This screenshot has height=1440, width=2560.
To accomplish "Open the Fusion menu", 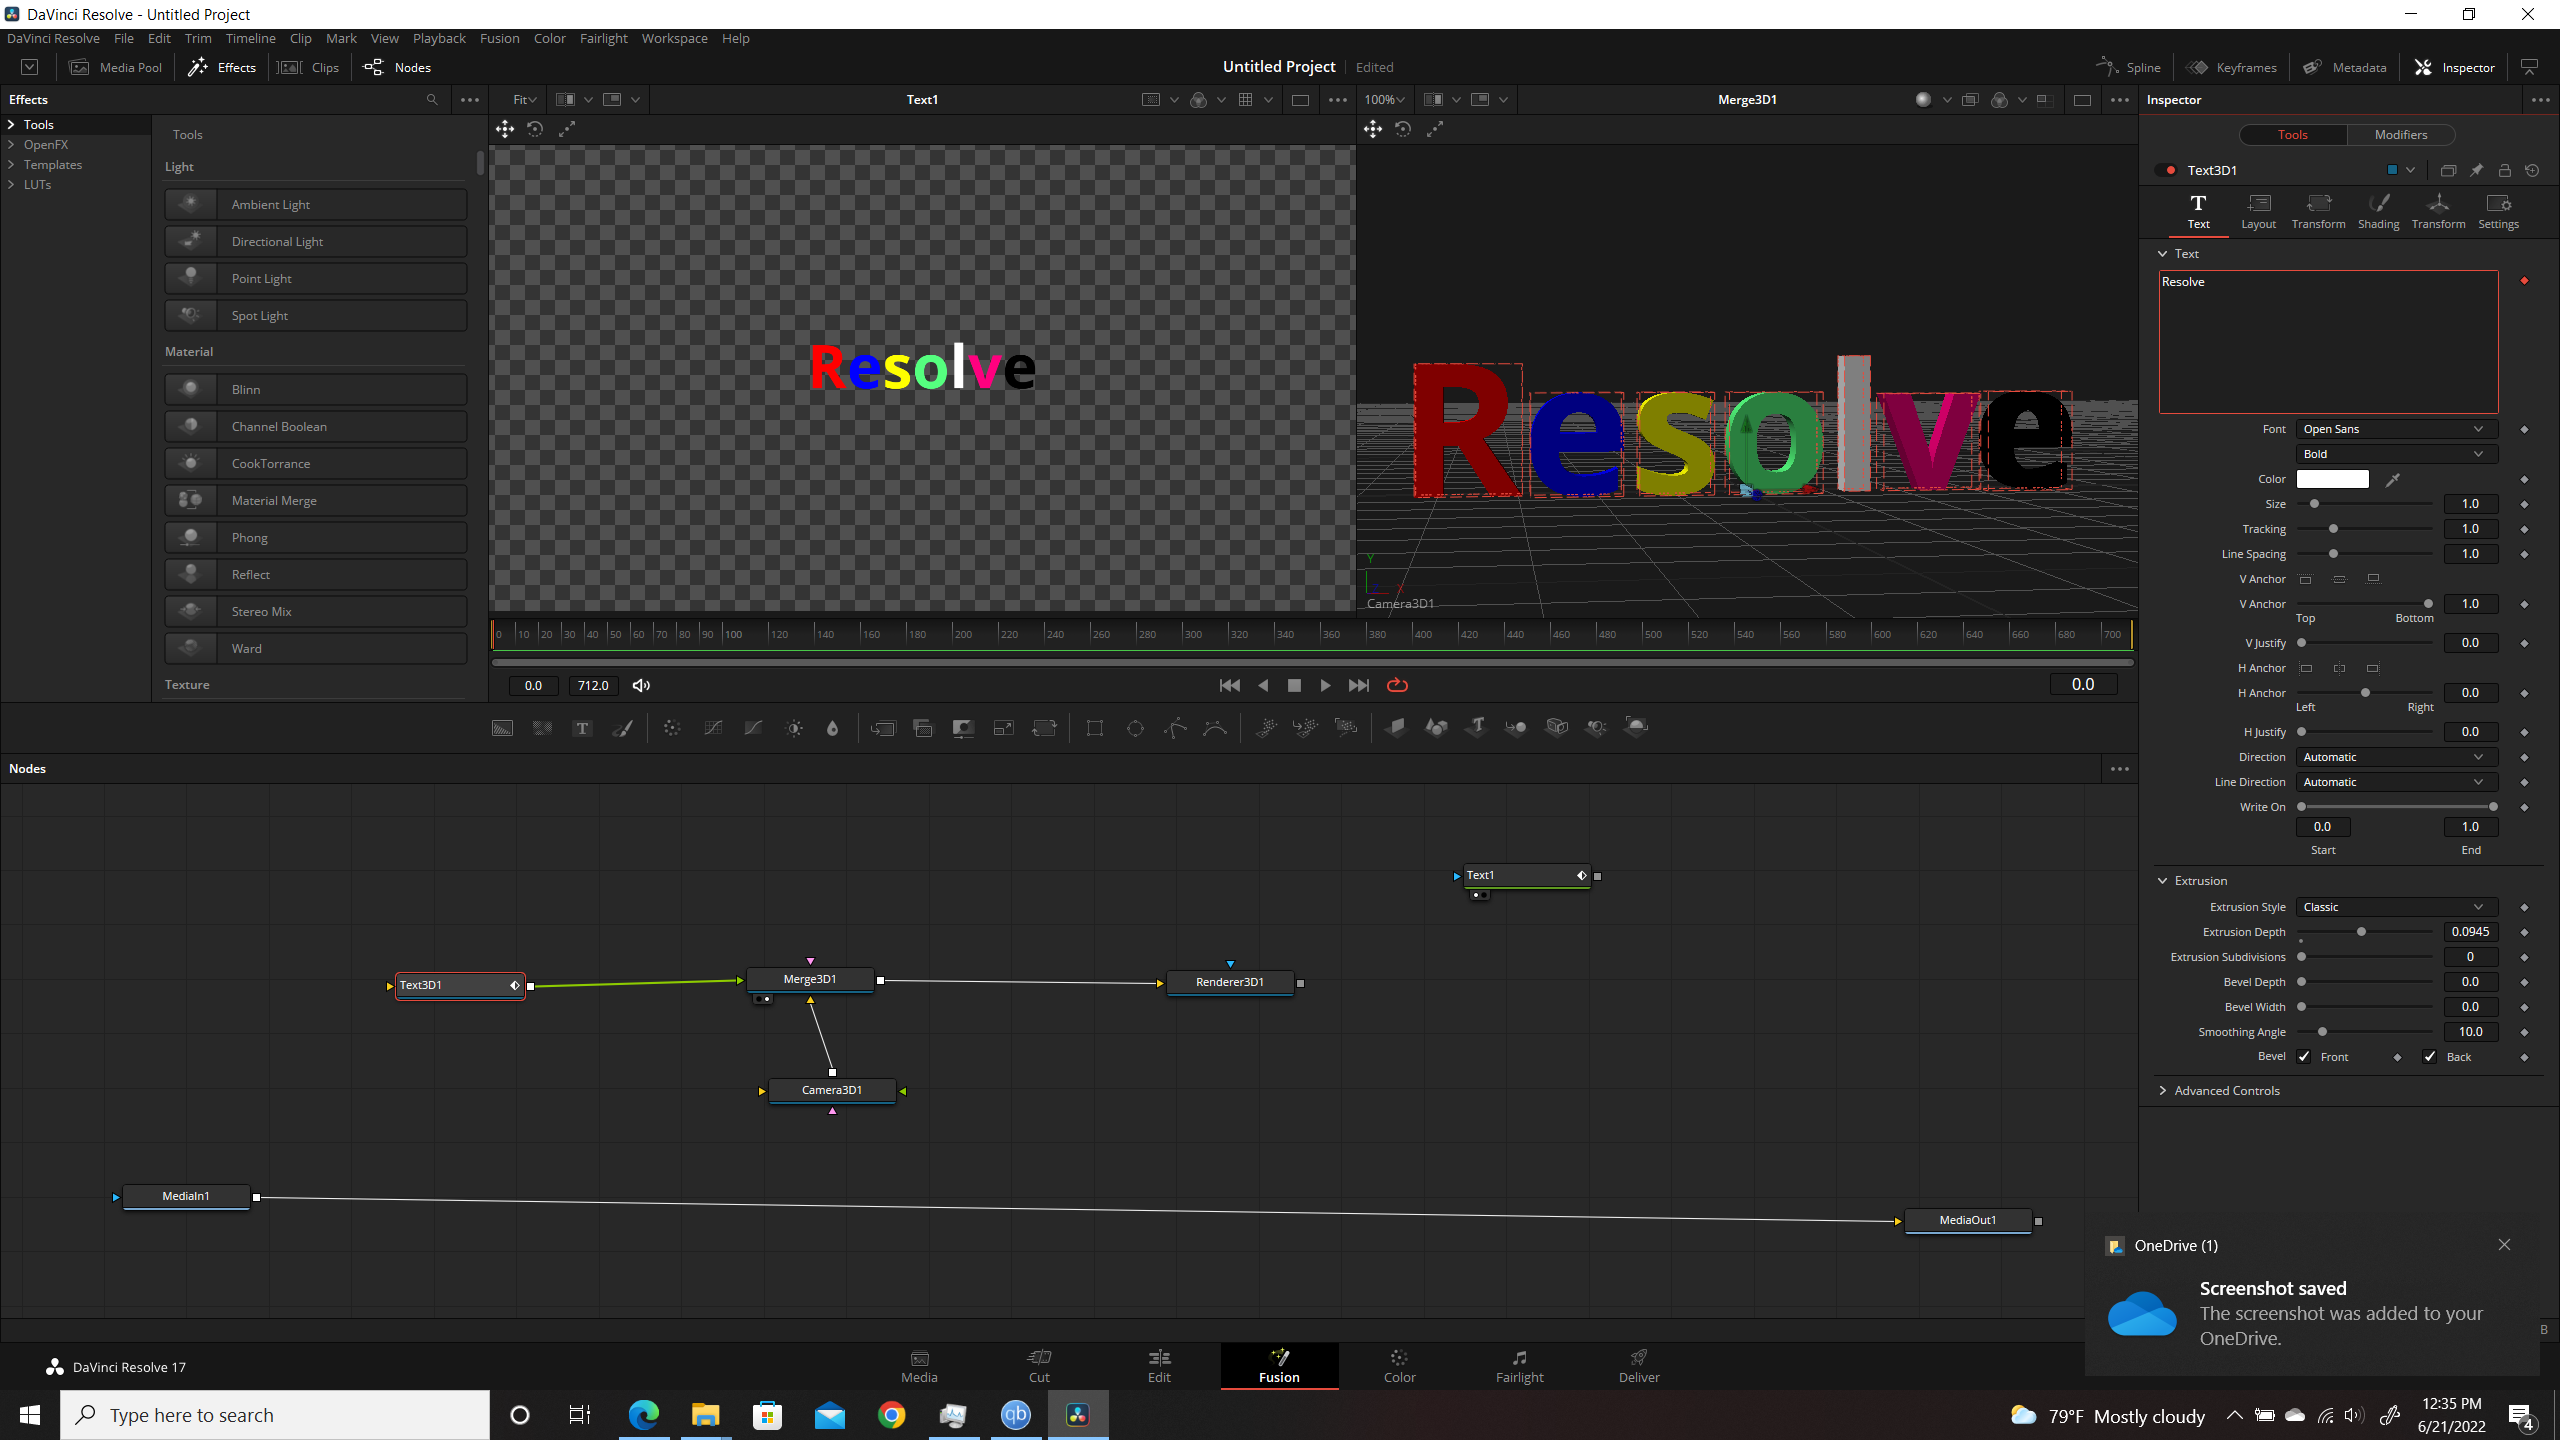I will pyautogui.click(x=499, y=38).
